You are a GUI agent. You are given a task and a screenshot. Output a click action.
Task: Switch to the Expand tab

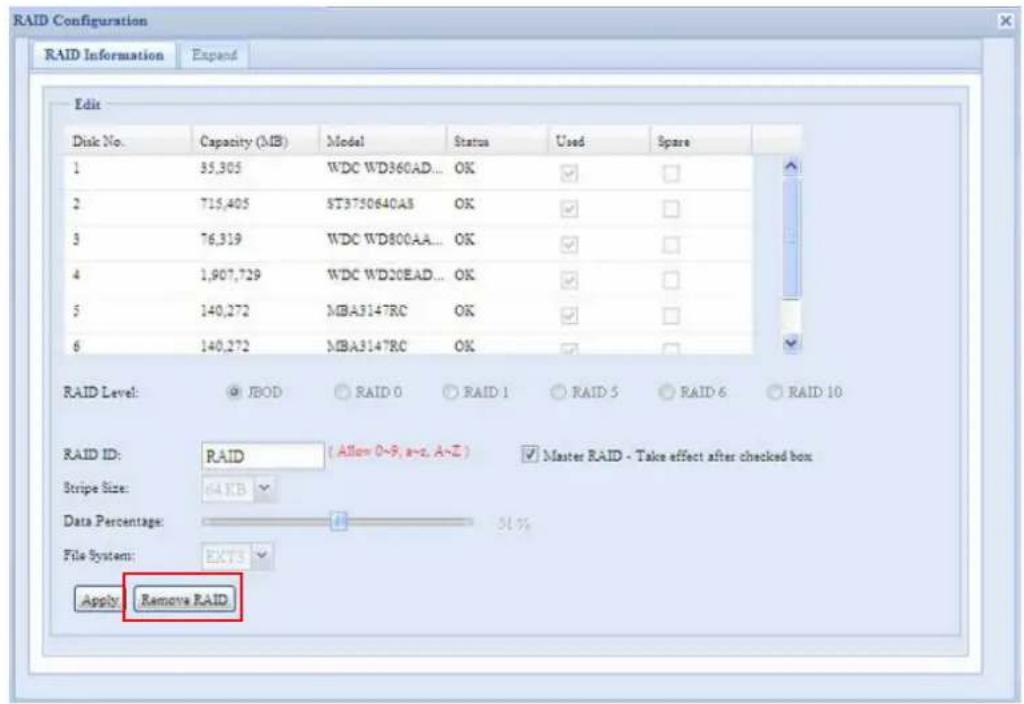[214, 56]
